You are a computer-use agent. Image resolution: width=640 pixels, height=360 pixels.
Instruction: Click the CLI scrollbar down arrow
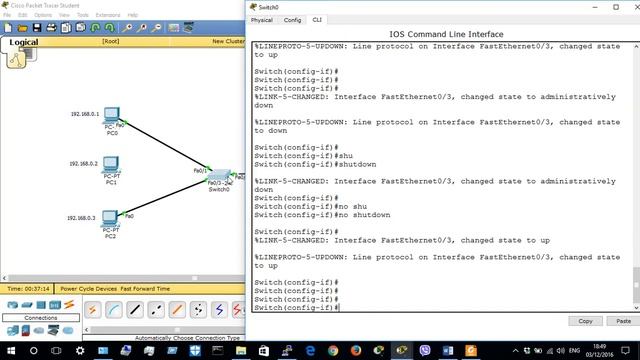pyautogui.click(x=636, y=308)
